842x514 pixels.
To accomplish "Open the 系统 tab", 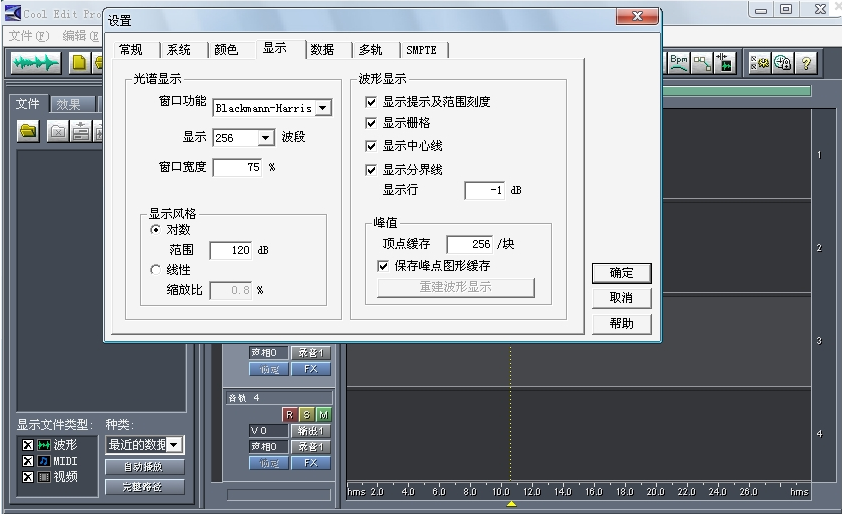I will click(x=179, y=50).
